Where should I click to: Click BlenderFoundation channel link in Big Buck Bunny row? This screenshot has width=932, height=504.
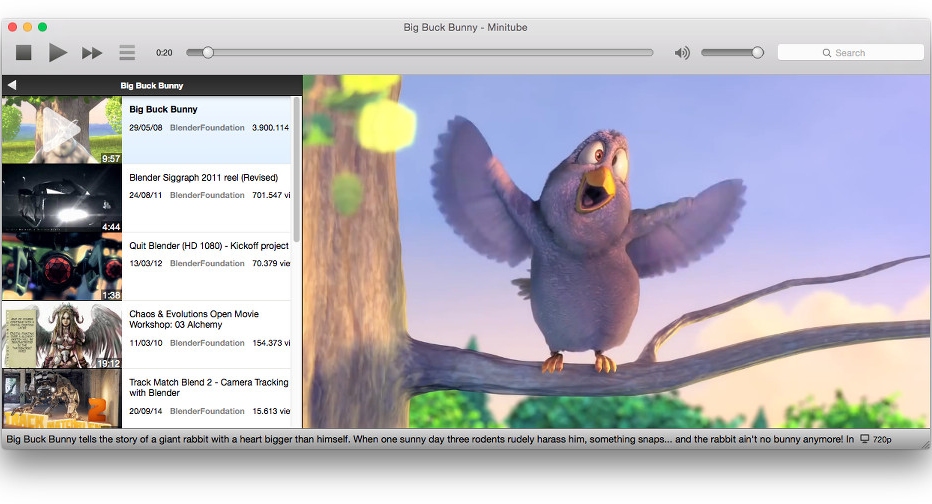[x=207, y=128]
